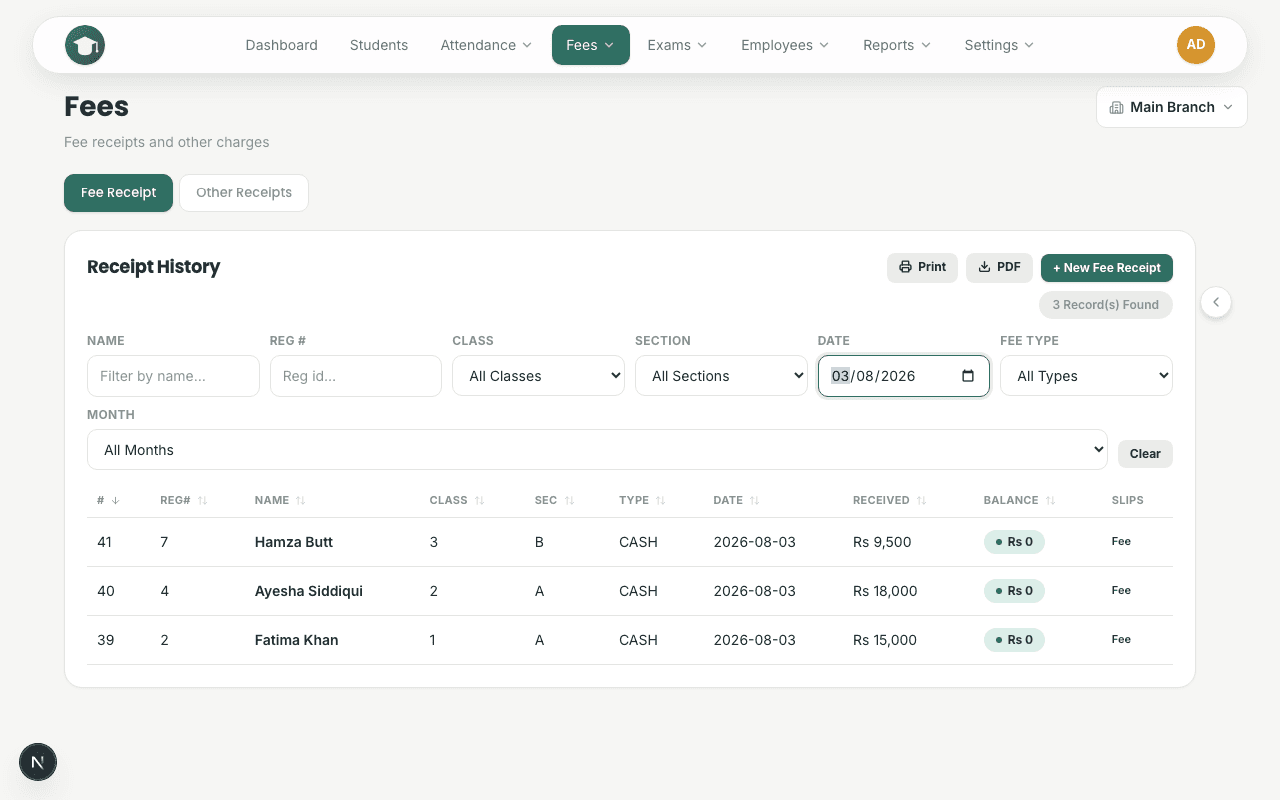Go to Students in navigation
This screenshot has height=800, width=1280.
(x=379, y=45)
